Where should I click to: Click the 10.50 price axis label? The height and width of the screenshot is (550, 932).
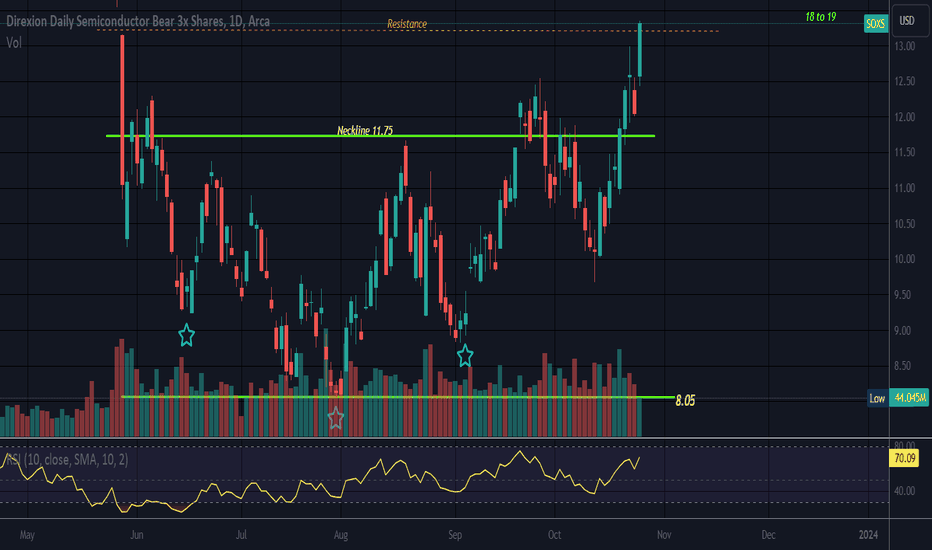905,224
